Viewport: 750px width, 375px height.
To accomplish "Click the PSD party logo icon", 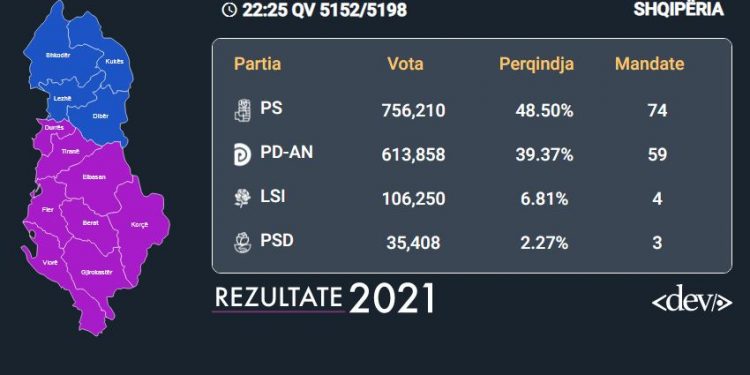I will click(243, 242).
